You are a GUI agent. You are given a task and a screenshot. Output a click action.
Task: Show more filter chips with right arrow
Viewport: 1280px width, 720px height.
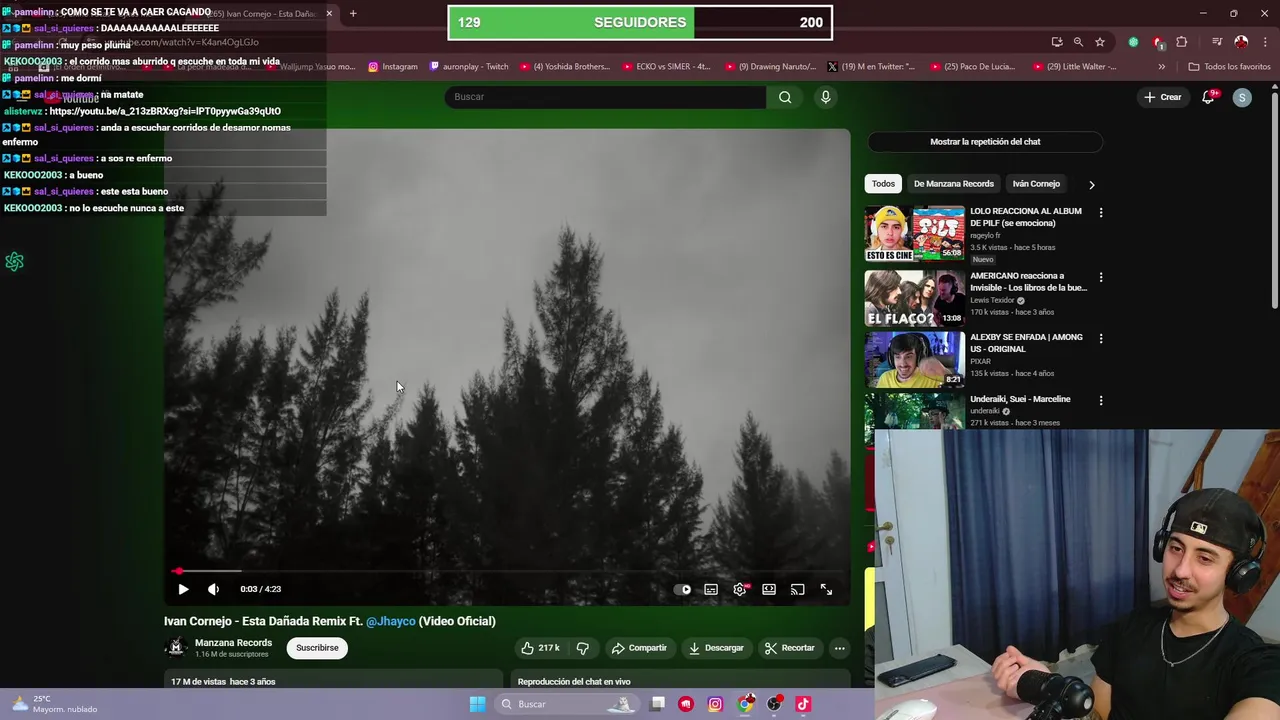pyautogui.click(x=1091, y=184)
